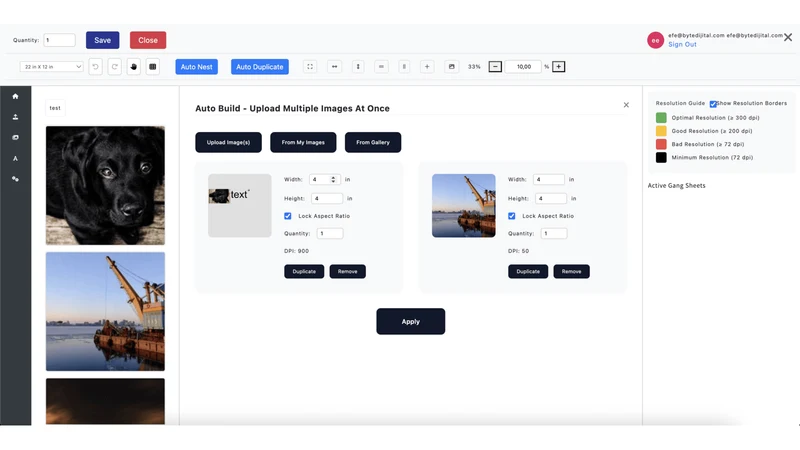
Task: Click the undo arrow icon
Action: [x=95, y=67]
